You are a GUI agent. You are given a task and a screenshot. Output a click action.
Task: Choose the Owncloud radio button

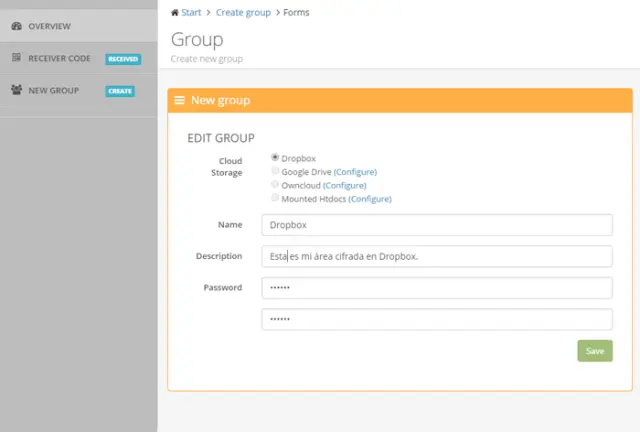coord(275,185)
